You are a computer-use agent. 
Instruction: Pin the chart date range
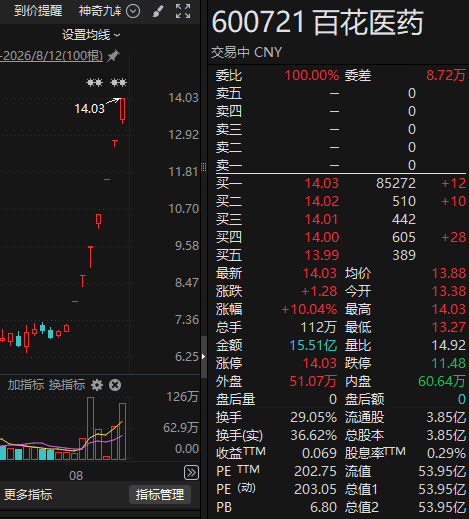(113, 56)
